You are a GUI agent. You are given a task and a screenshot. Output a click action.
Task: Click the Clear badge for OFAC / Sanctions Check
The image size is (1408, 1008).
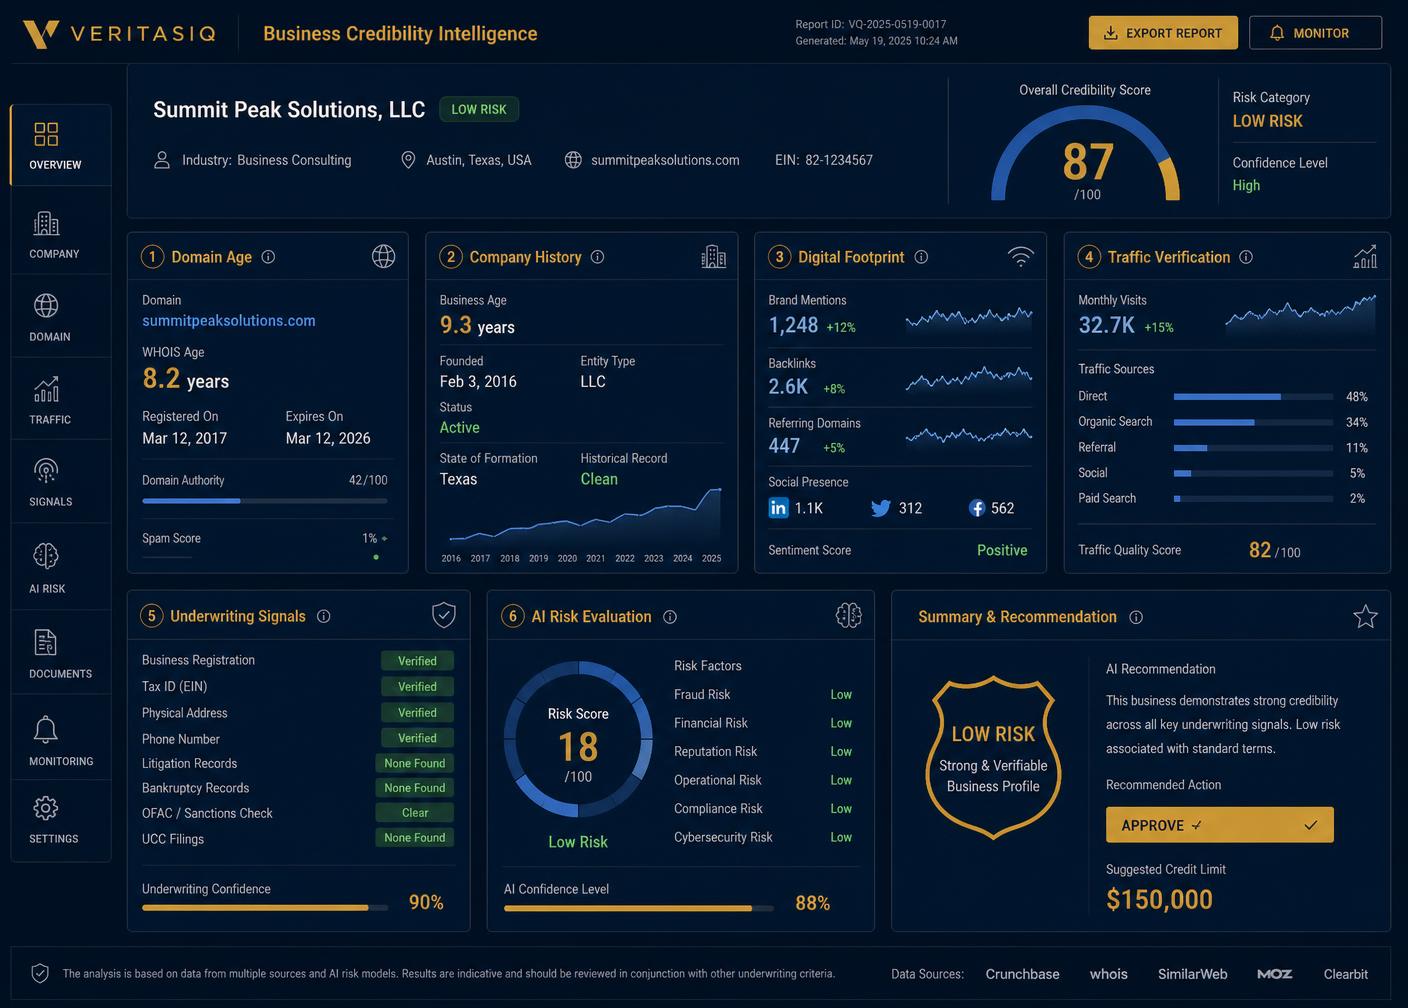[x=415, y=813]
